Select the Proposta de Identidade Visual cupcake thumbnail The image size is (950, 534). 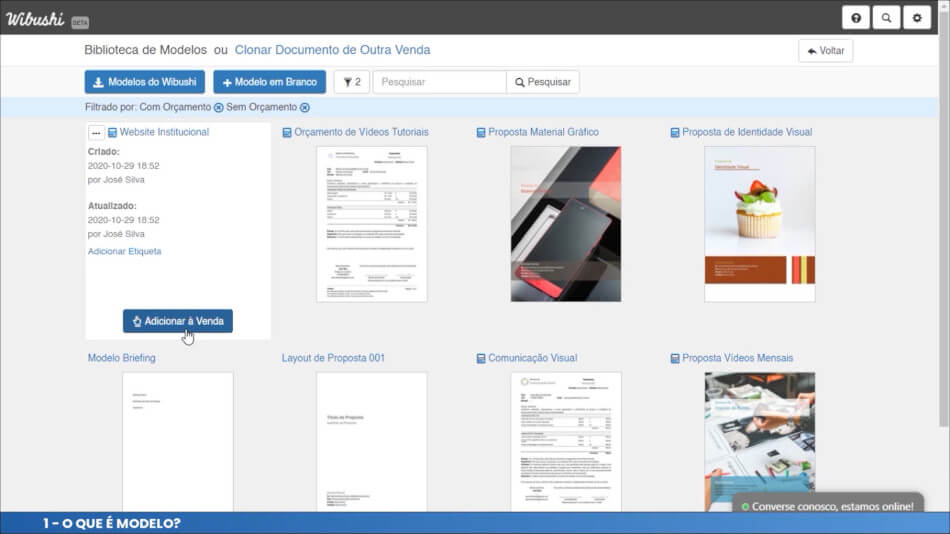pos(759,224)
